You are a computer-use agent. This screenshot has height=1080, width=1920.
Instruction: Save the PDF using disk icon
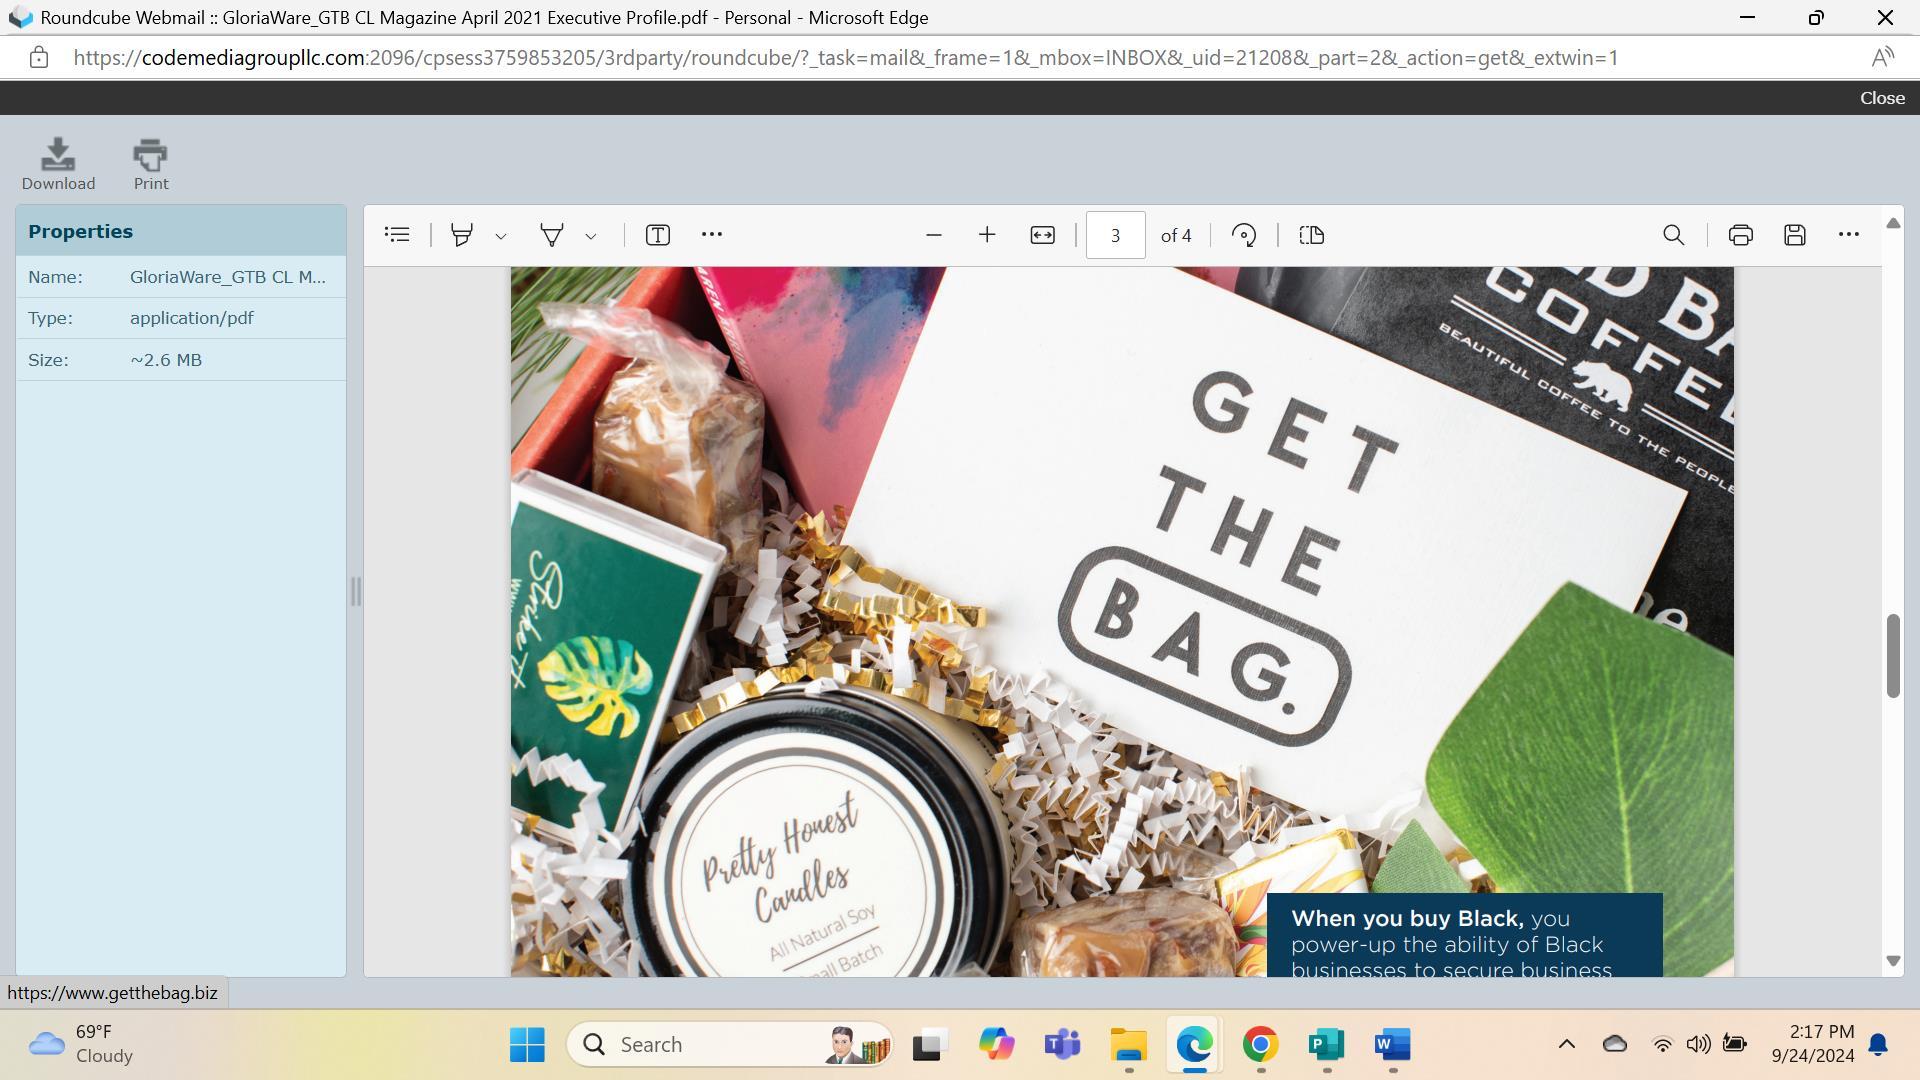pyautogui.click(x=1794, y=235)
